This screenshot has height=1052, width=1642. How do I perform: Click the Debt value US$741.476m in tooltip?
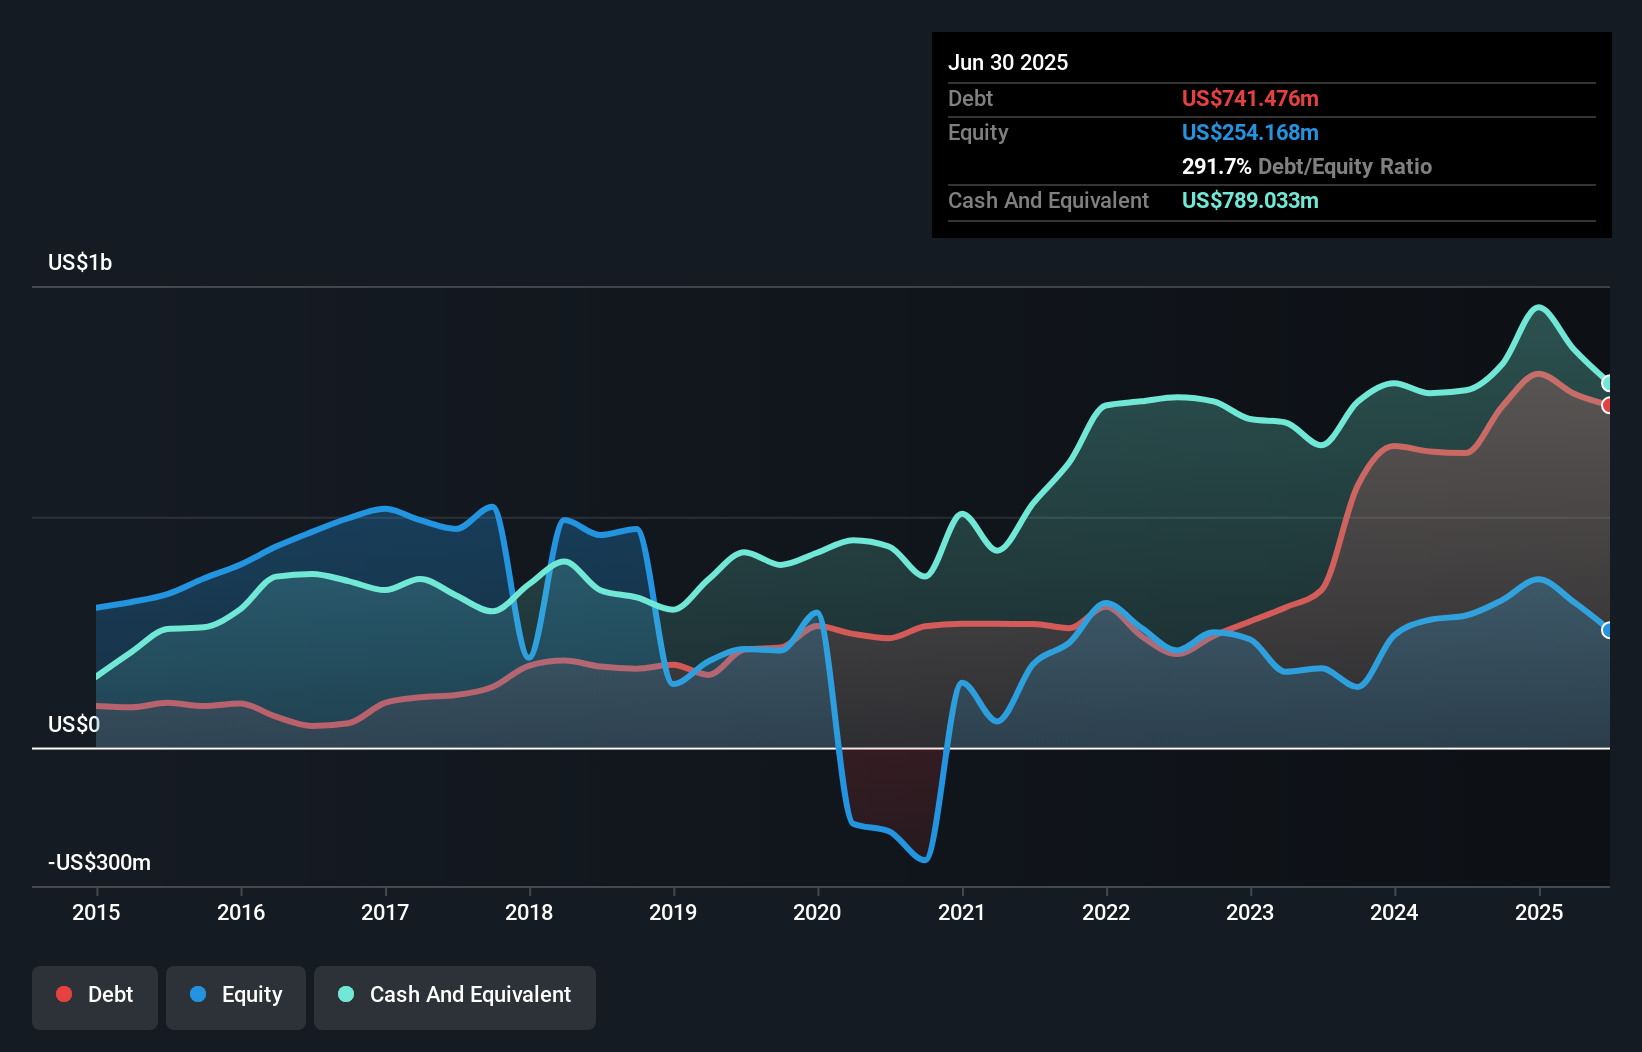[1250, 98]
